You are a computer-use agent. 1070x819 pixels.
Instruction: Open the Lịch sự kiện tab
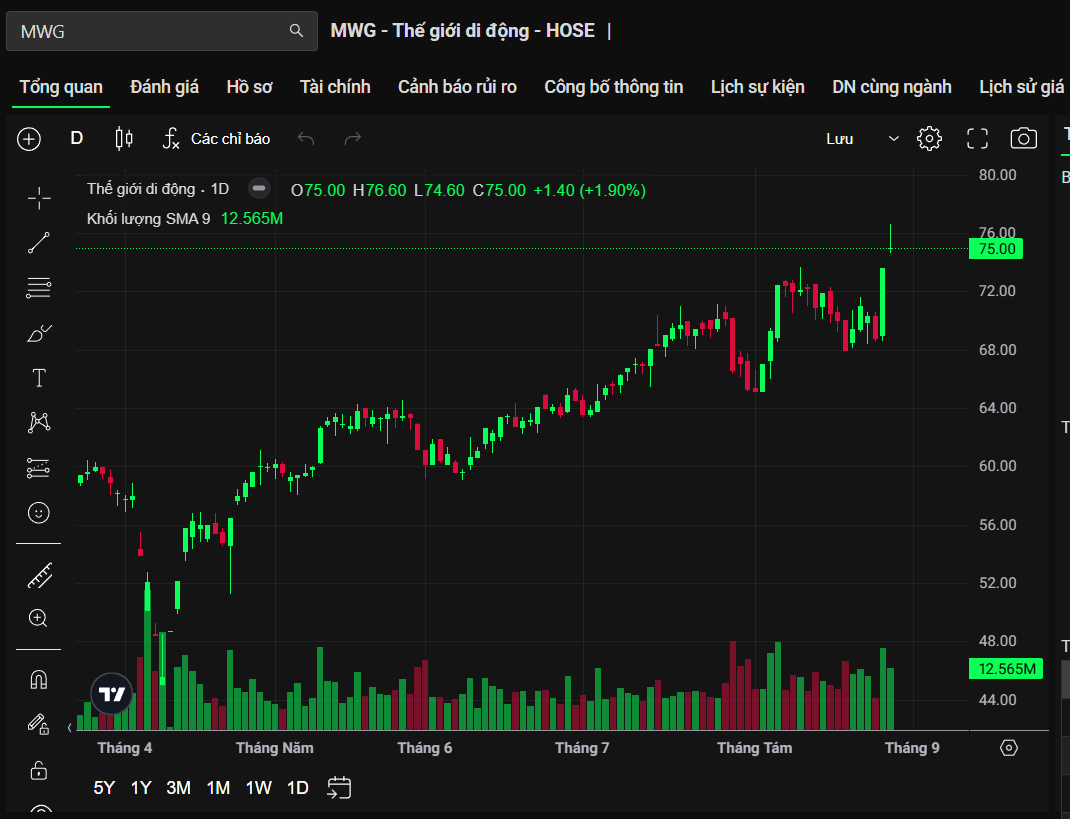point(757,87)
